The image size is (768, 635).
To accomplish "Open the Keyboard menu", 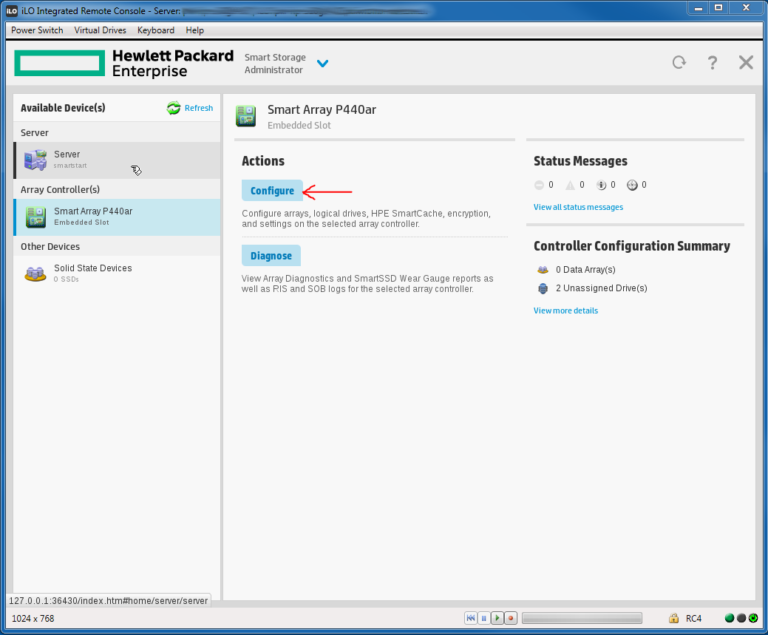I will [x=156, y=30].
